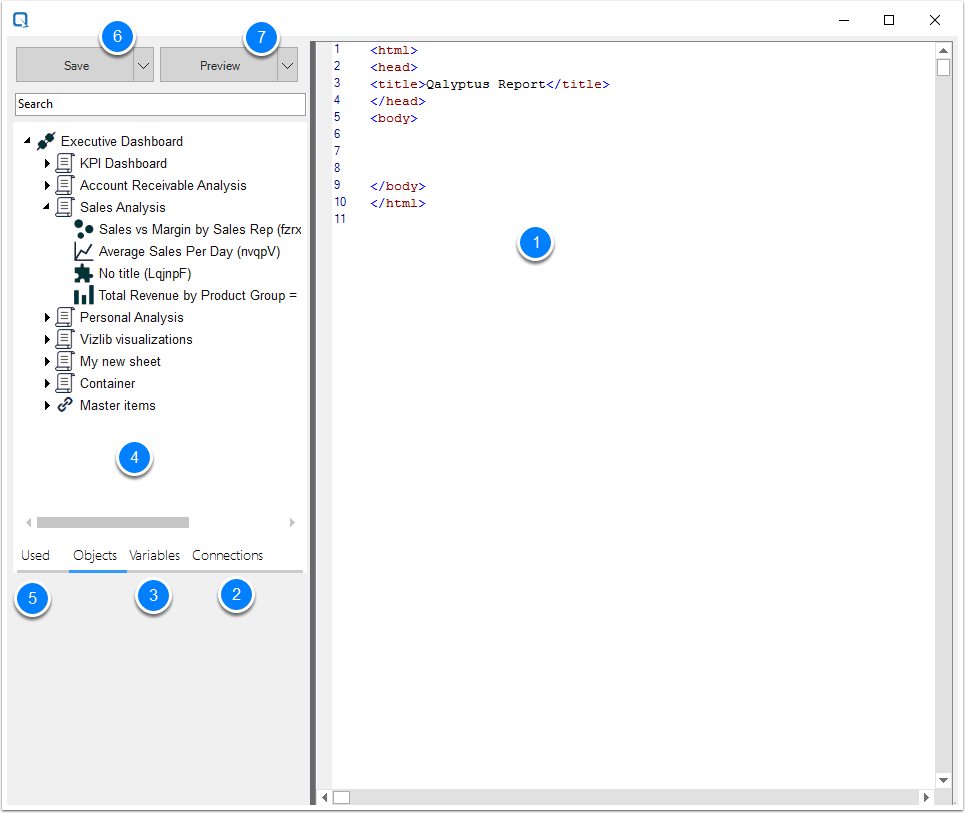Click the chain icon next to Master items
This screenshot has height=813, width=965.
66,405
